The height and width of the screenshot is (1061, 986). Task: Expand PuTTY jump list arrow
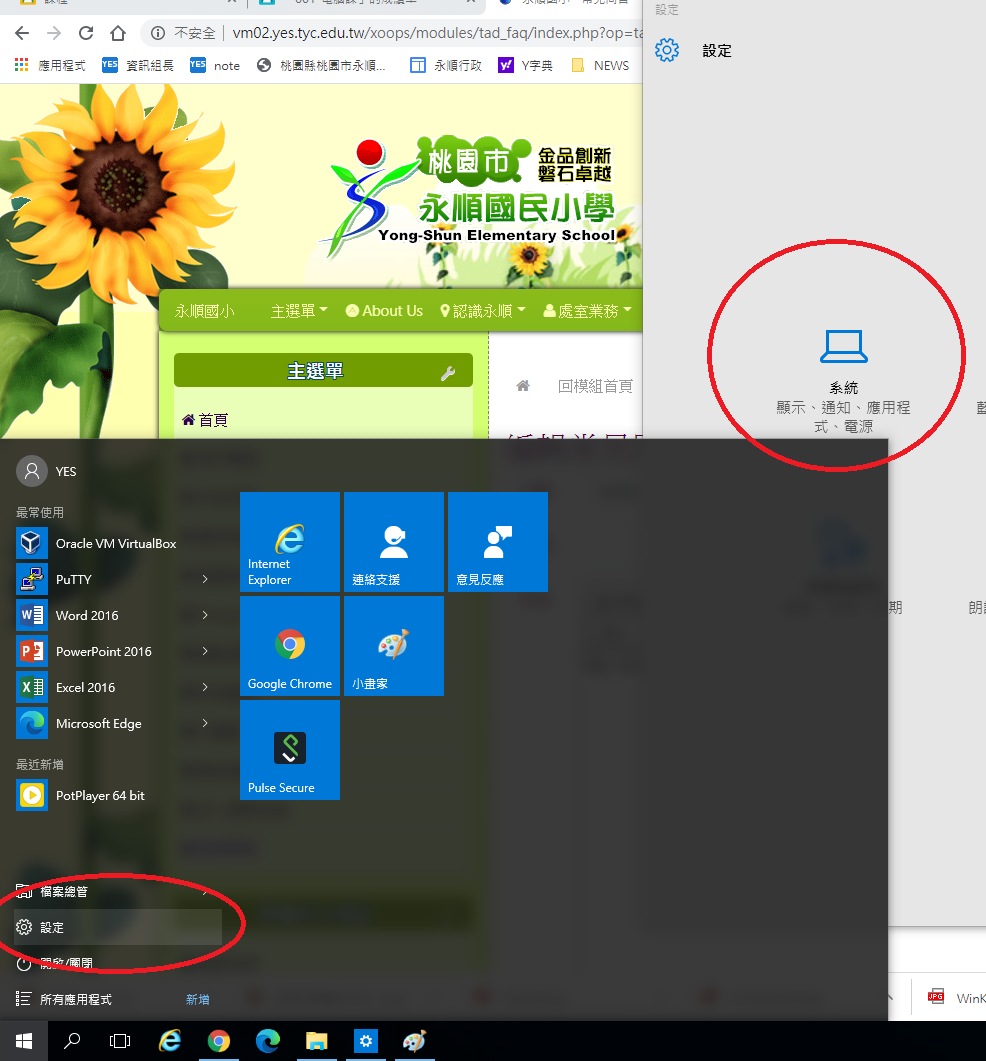[x=205, y=579]
